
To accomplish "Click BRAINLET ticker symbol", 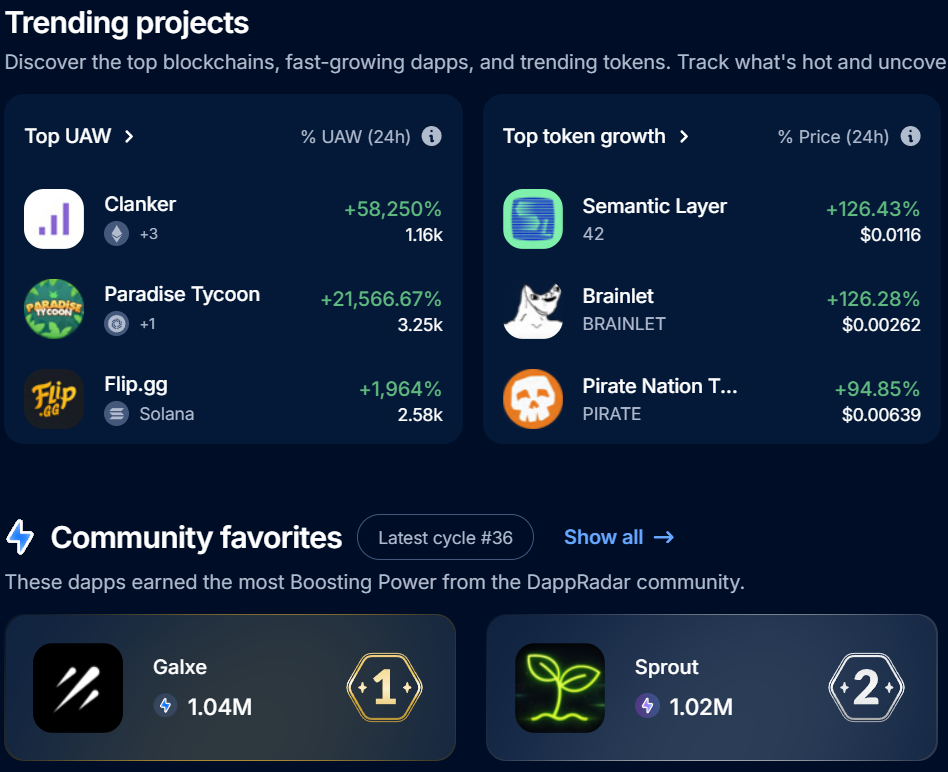I will (x=624, y=324).
